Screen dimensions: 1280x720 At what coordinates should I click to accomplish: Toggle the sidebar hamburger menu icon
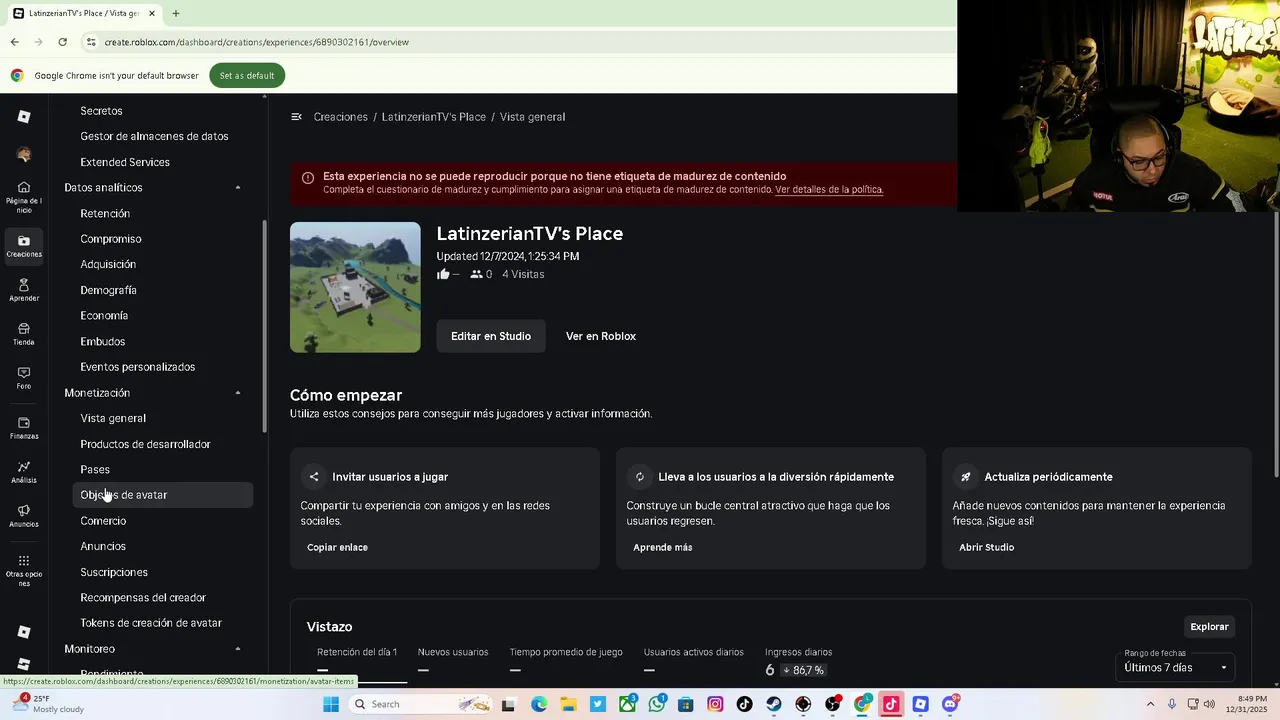[296, 117]
